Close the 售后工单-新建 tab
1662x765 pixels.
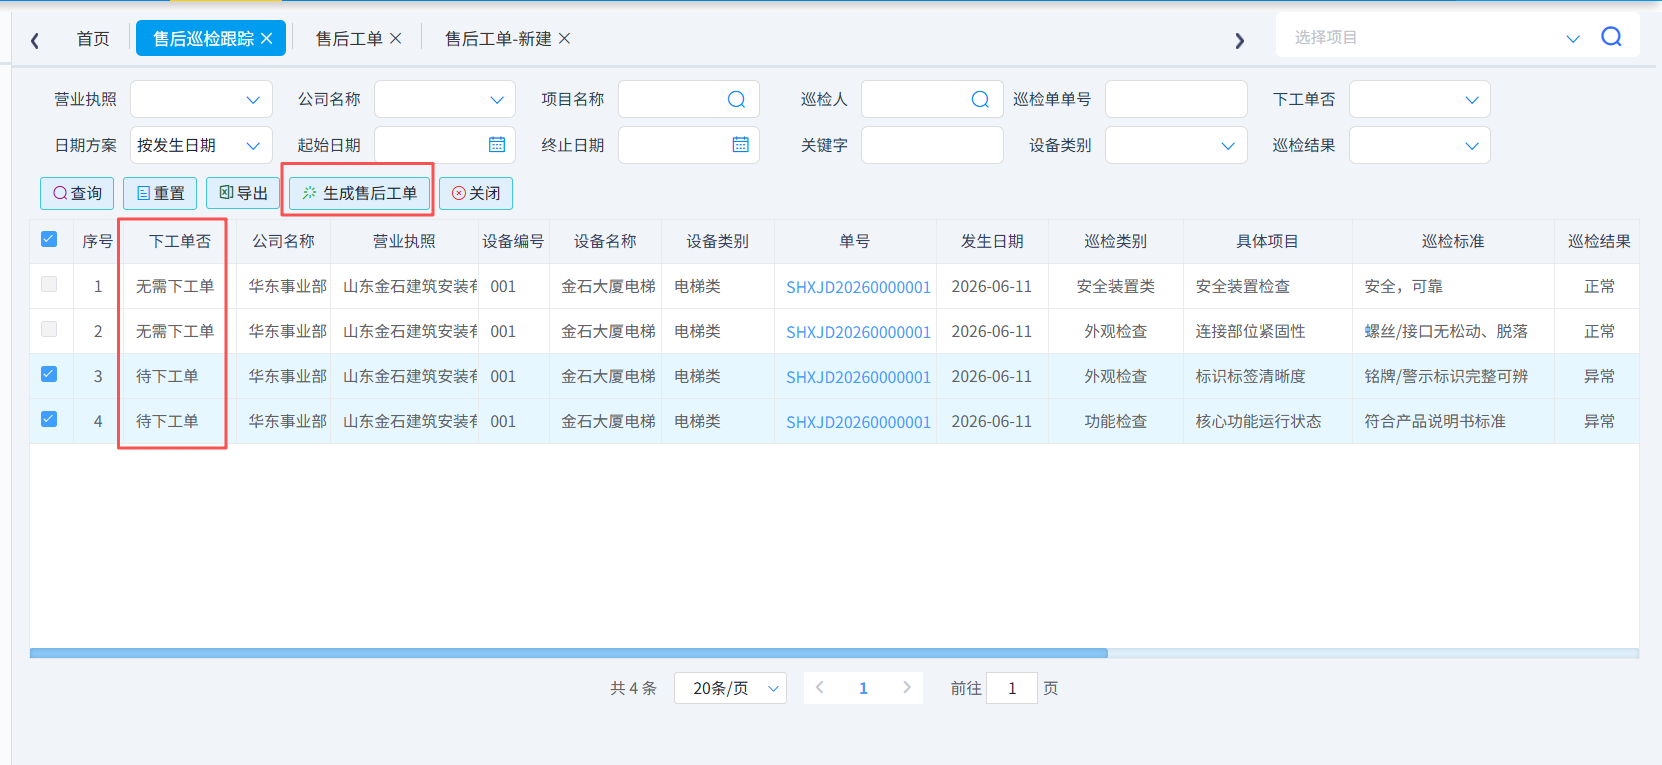pyautogui.click(x=564, y=39)
